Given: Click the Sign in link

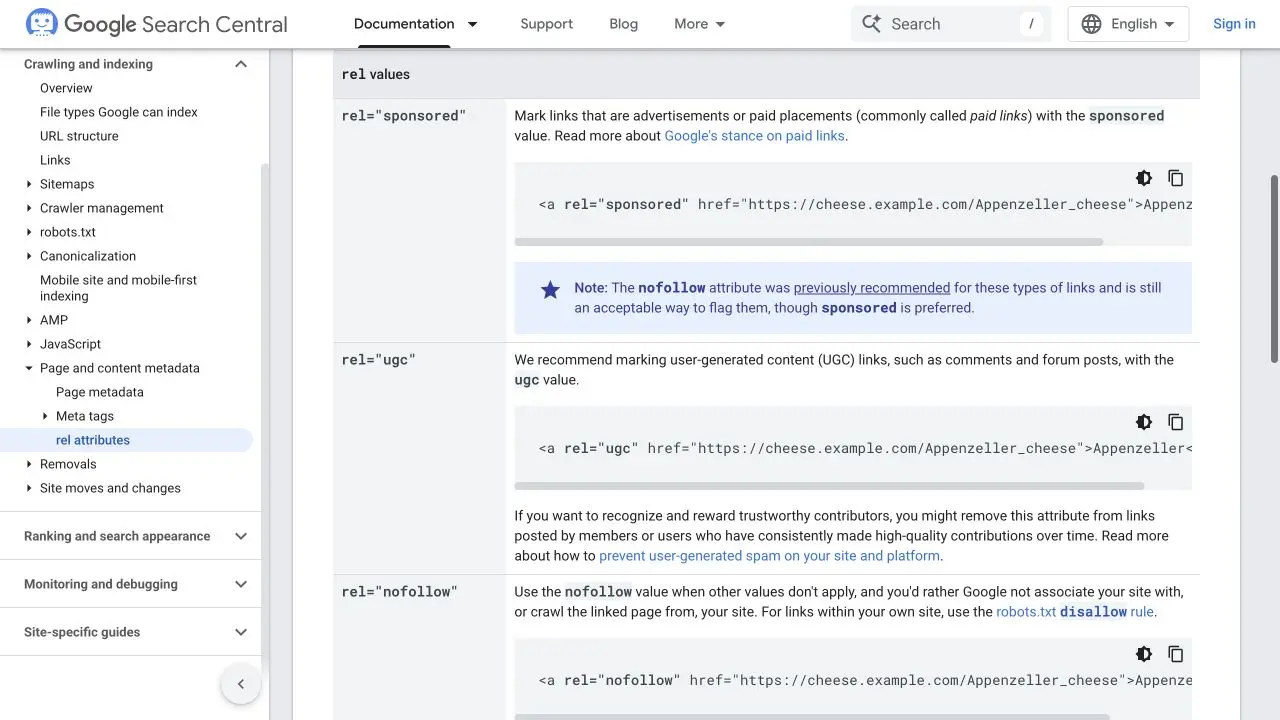Looking at the screenshot, I should point(1234,24).
